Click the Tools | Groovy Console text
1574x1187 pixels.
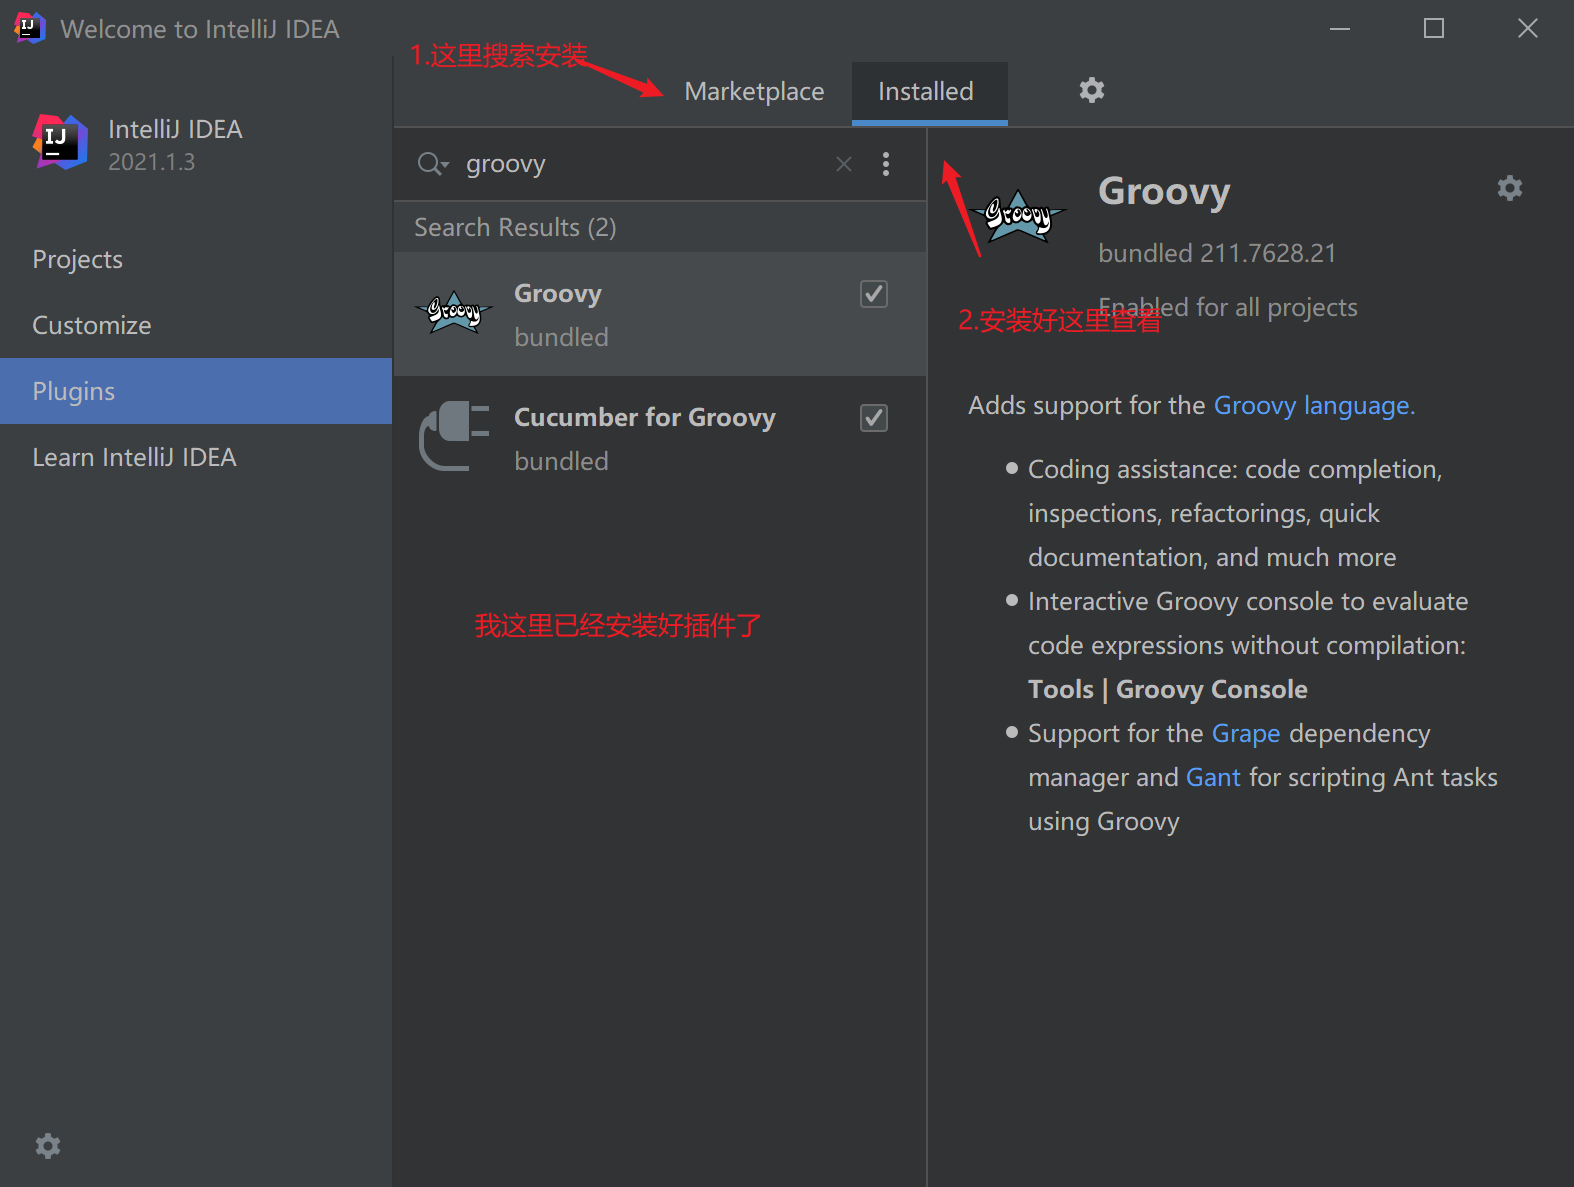point(1167,689)
